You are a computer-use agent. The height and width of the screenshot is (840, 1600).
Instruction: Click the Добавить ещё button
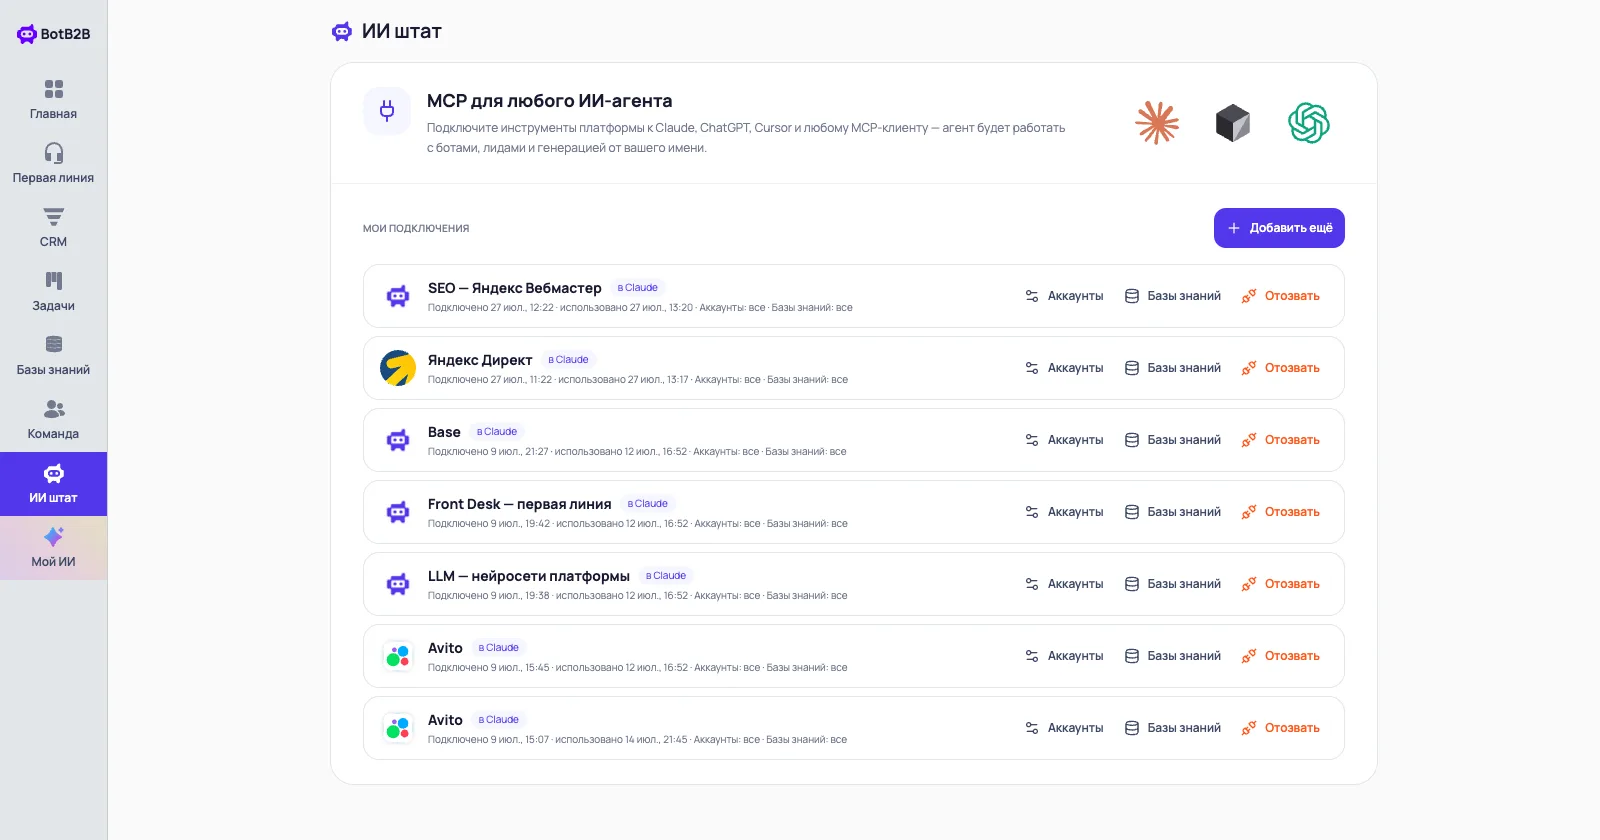pos(1279,228)
